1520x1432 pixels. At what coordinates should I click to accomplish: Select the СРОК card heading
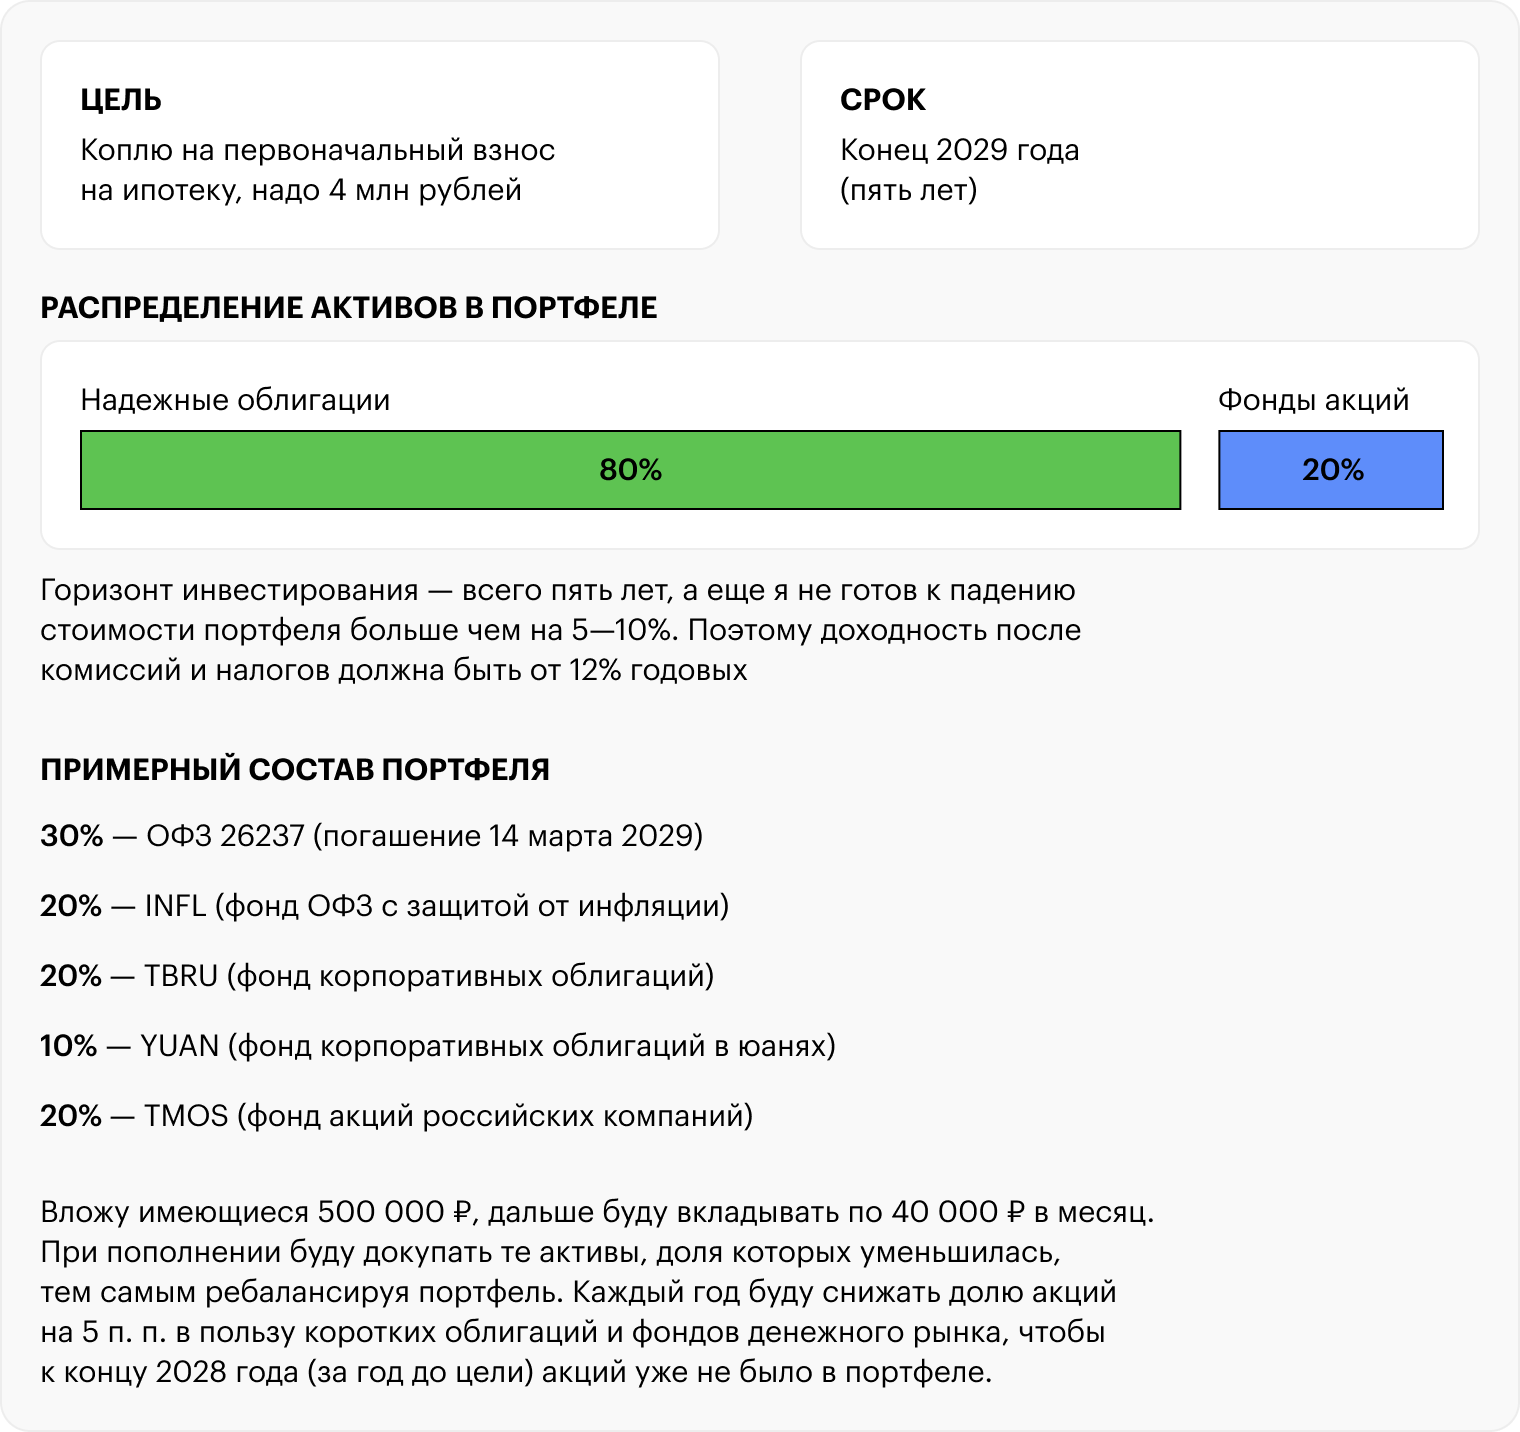[x=883, y=100]
